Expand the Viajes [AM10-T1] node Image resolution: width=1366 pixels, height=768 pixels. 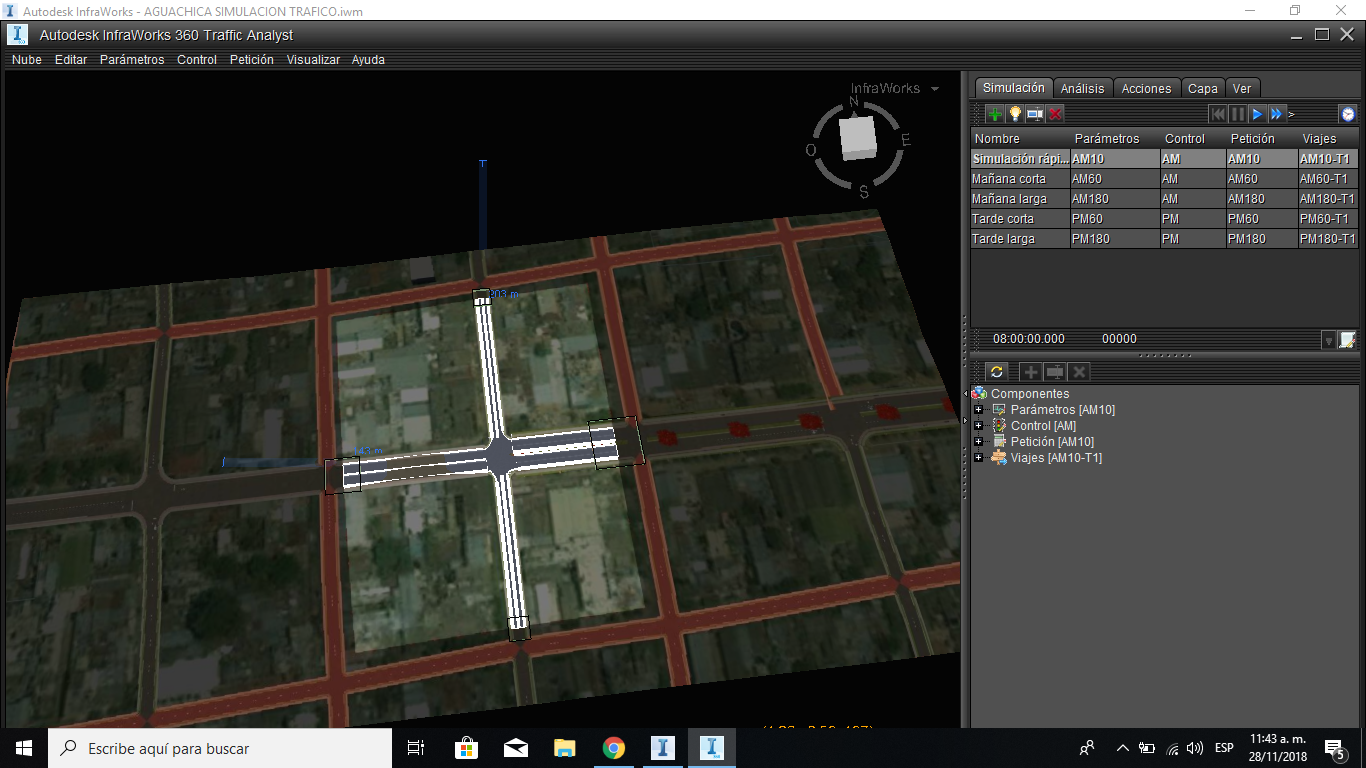(x=979, y=458)
